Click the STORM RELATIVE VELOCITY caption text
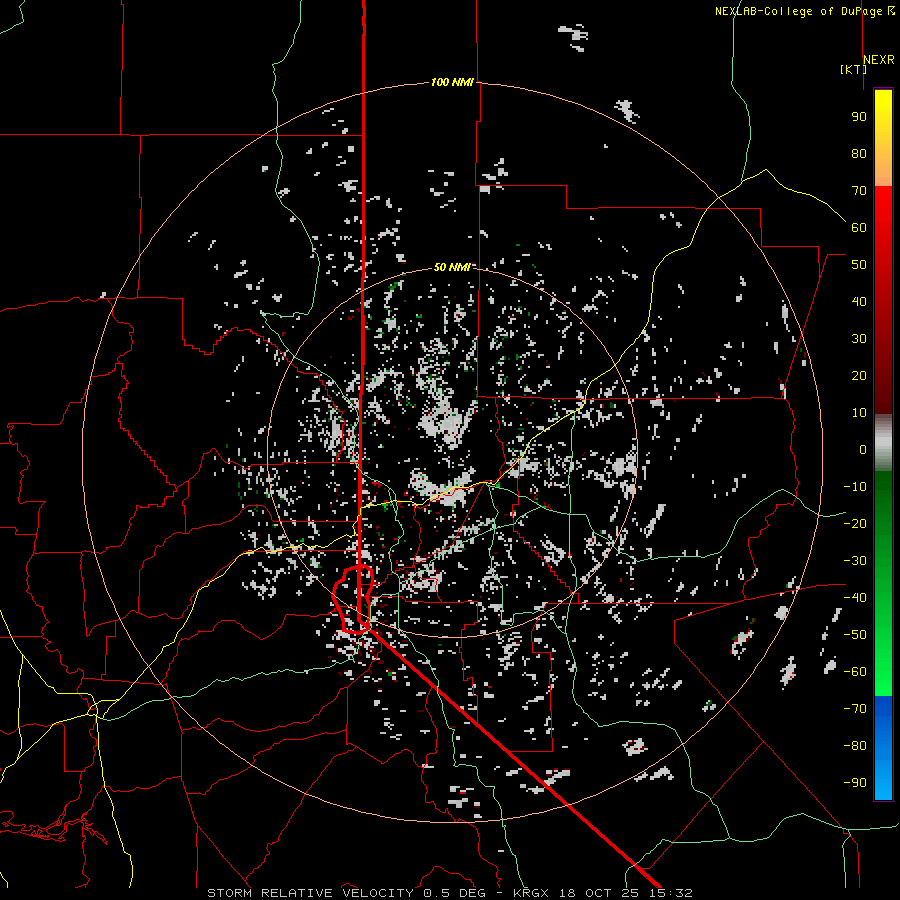Viewport: 900px width, 900px height. 310,893
